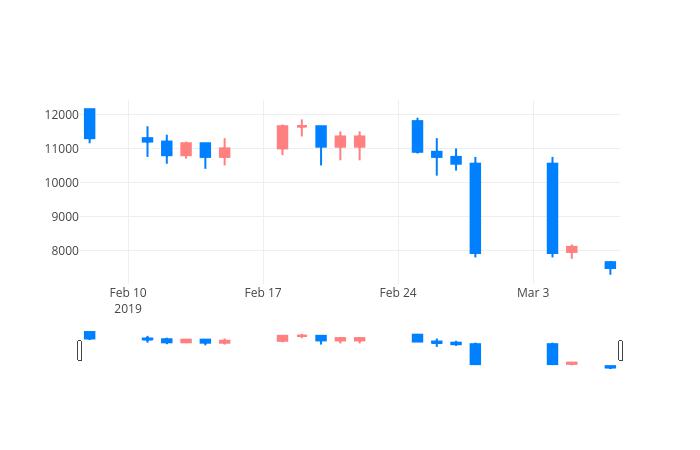Click the Feb 17 axis label

263,293
